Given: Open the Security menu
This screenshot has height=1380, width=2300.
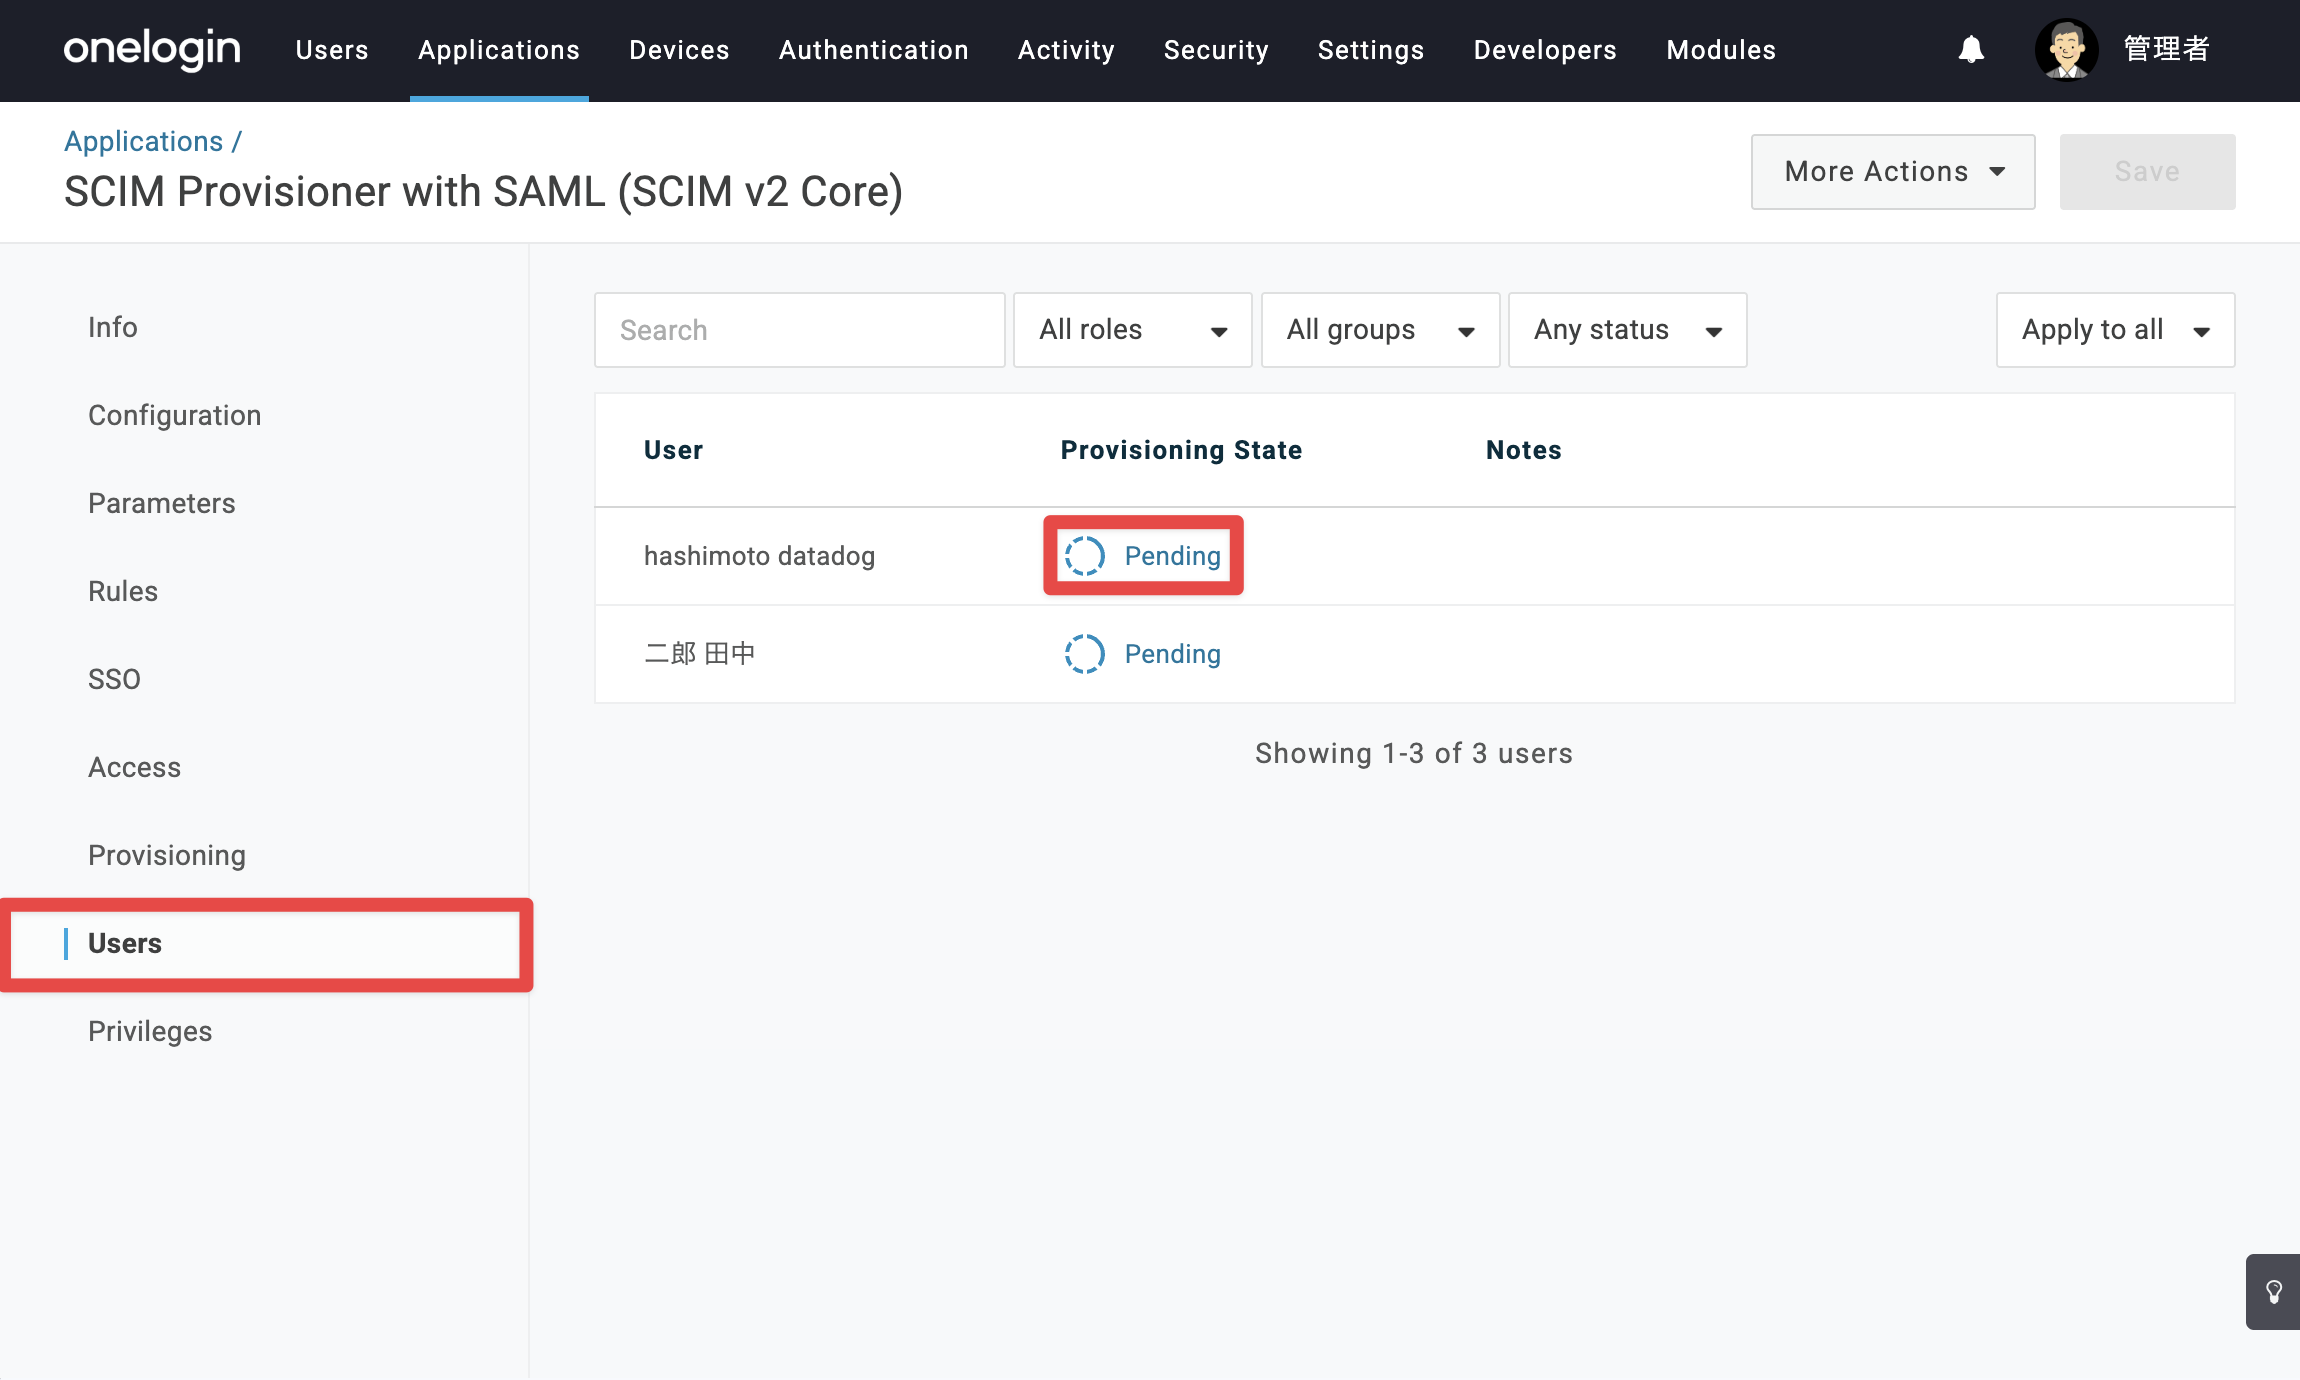Looking at the screenshot, I should 1216,50.
